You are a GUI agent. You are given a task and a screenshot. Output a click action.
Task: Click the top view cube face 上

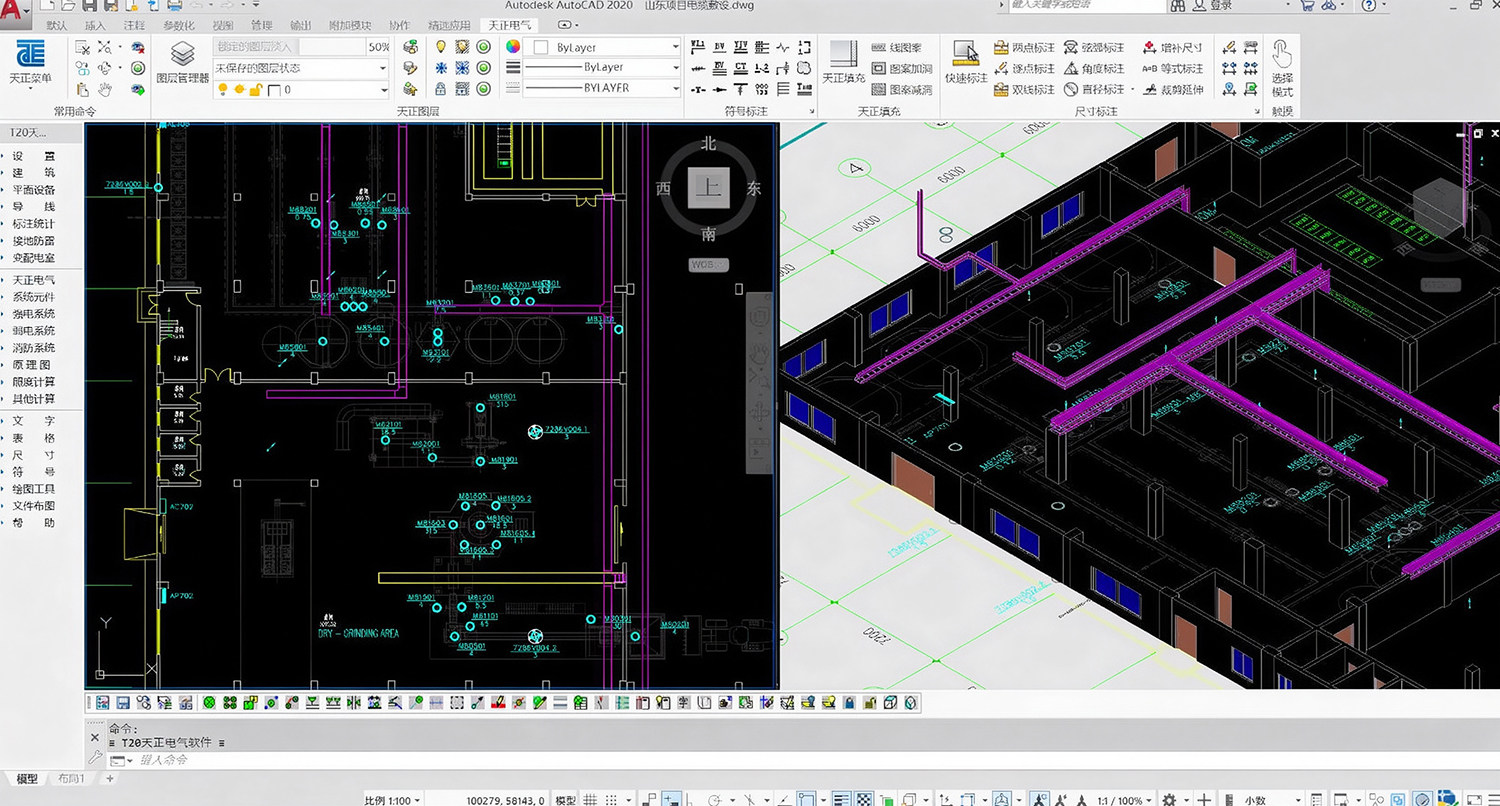[x=709, y=187]
